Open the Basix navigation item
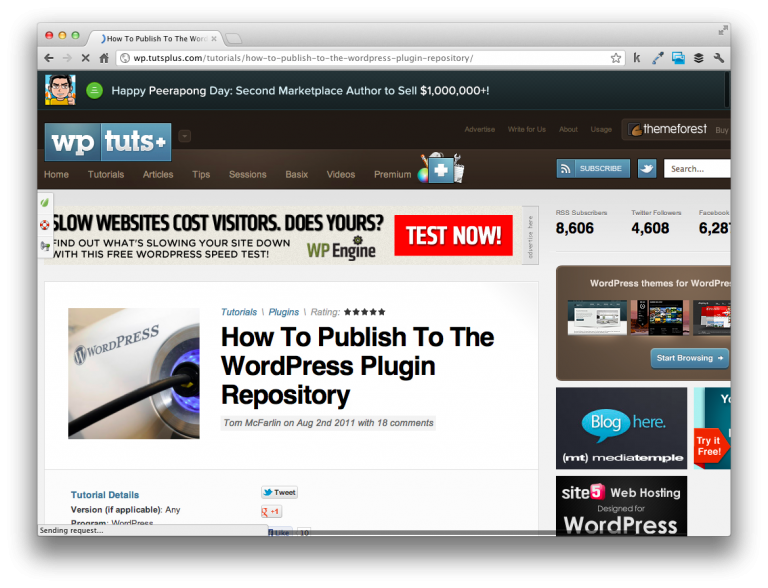The image size is (768, 588). click(x=296, y=174)
